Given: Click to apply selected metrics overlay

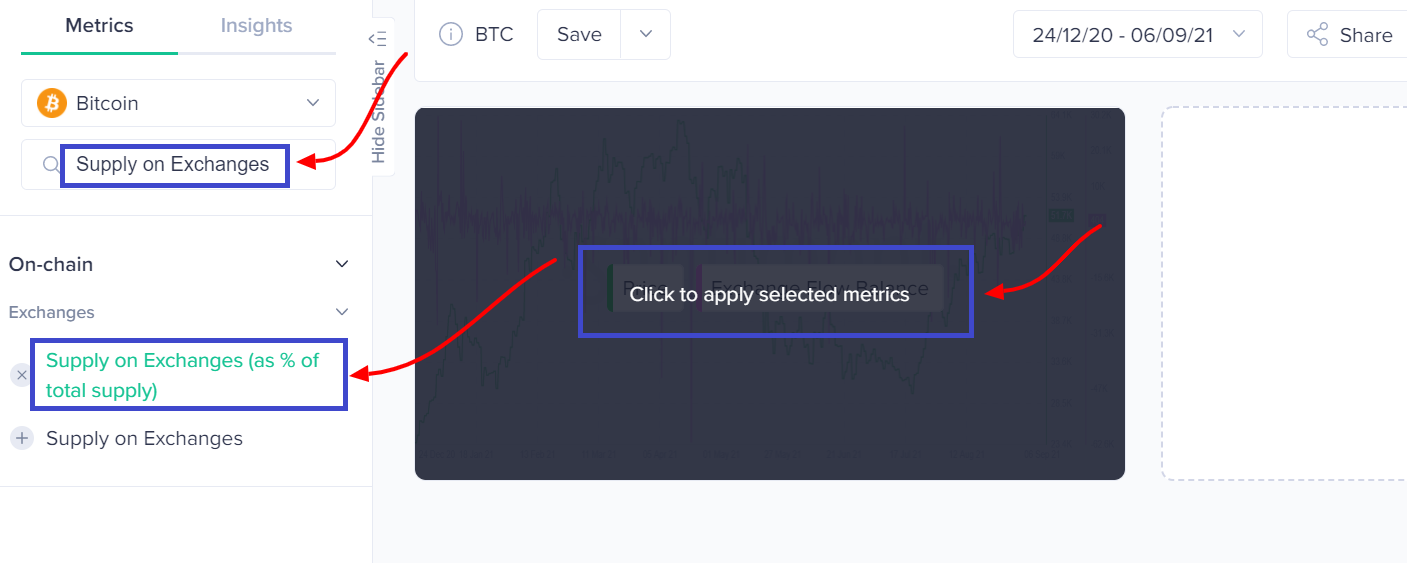Looking at the screenshot, I should pos(770,294).
